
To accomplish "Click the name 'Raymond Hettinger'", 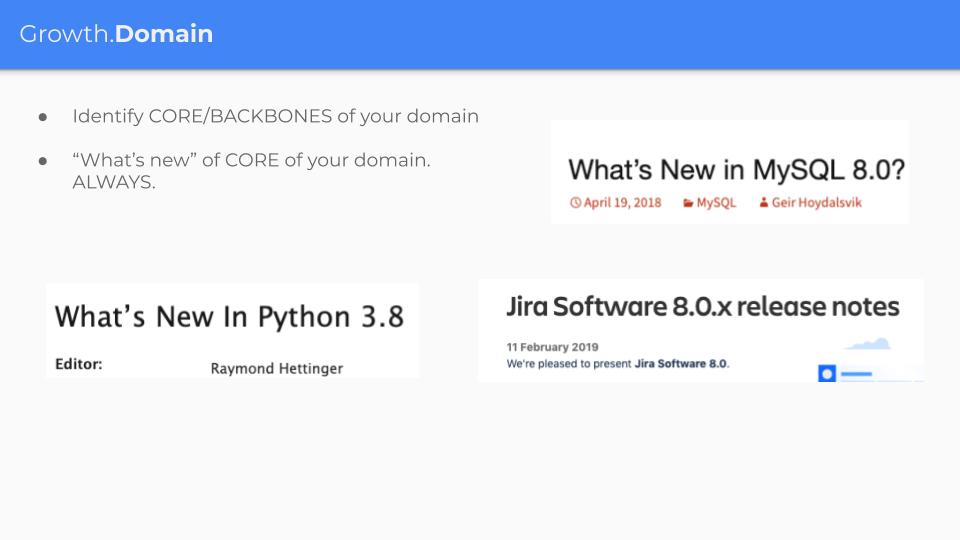I will [276, 369].
